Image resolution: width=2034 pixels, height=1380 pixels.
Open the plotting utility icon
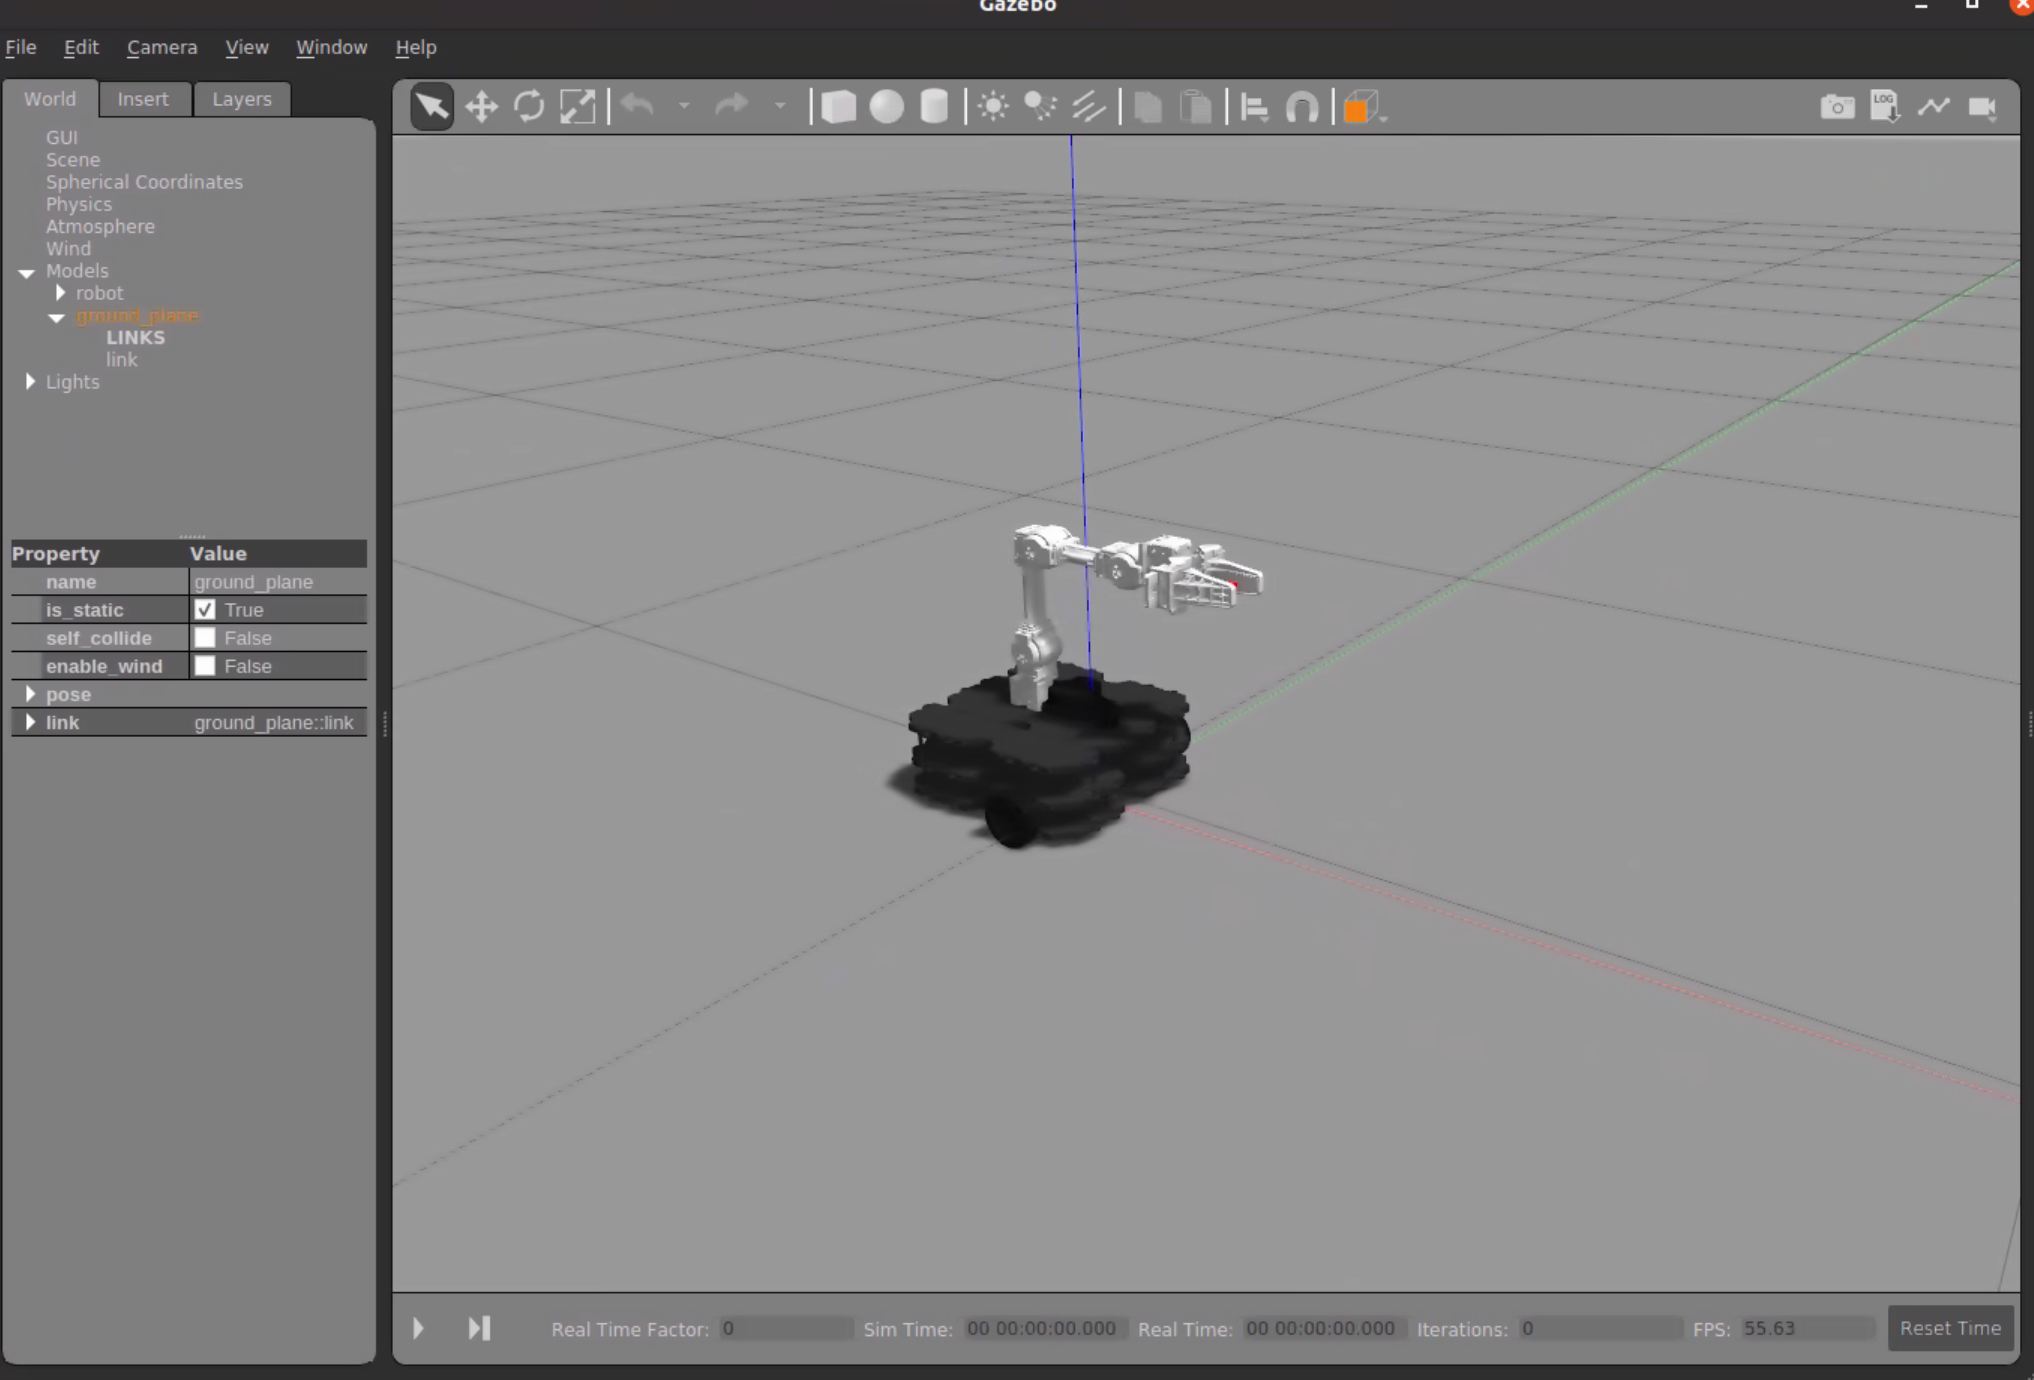pos(1933,106)
